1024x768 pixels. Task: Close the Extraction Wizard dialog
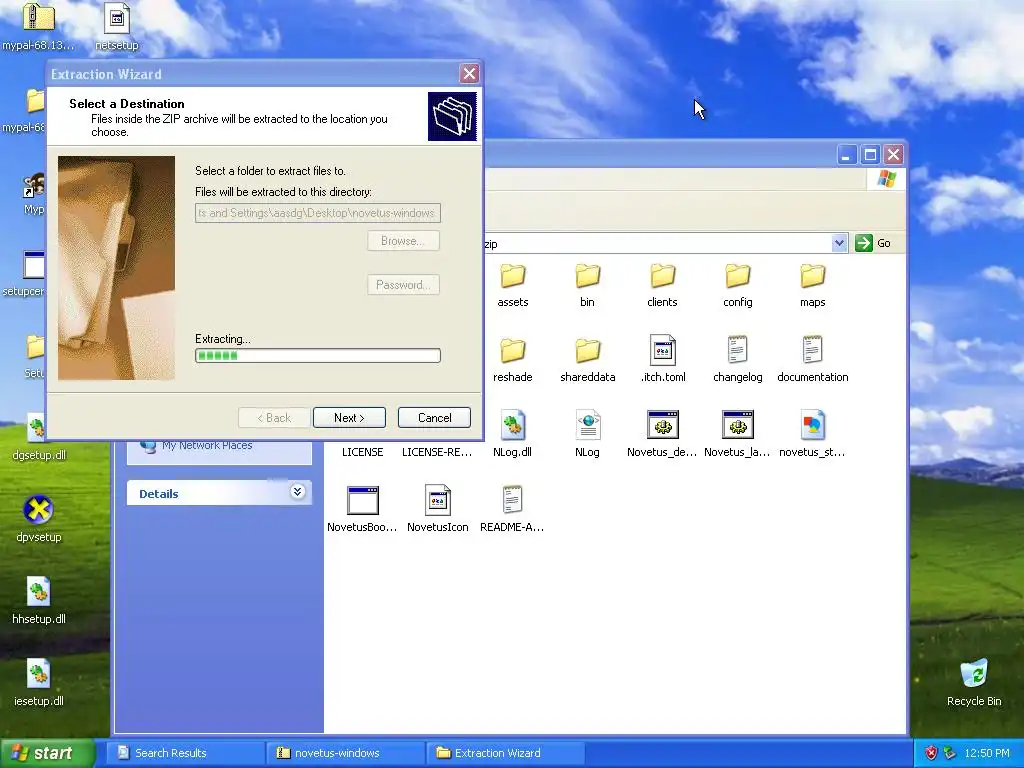[x=469, y=73]
